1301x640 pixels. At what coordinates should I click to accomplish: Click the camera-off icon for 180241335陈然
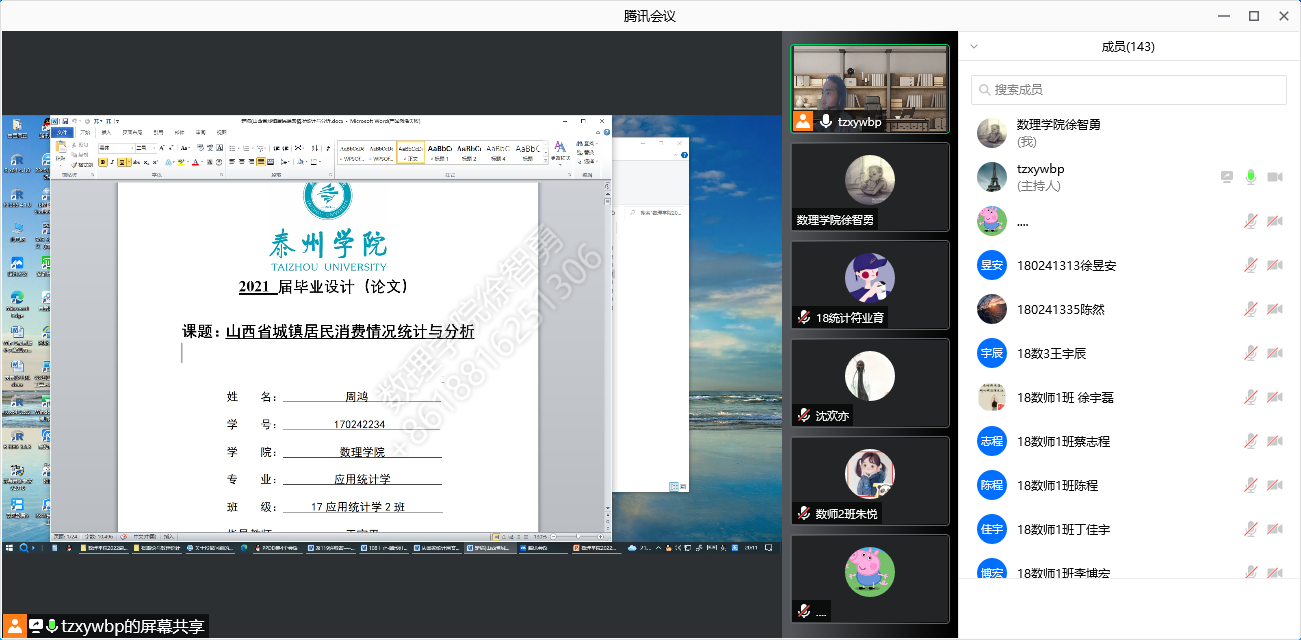(x=1274, y=309)
